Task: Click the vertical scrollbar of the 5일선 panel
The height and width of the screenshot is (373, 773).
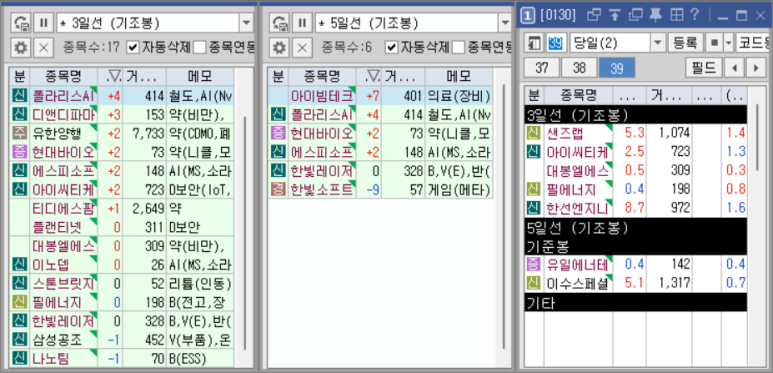Action: (503, 217)
